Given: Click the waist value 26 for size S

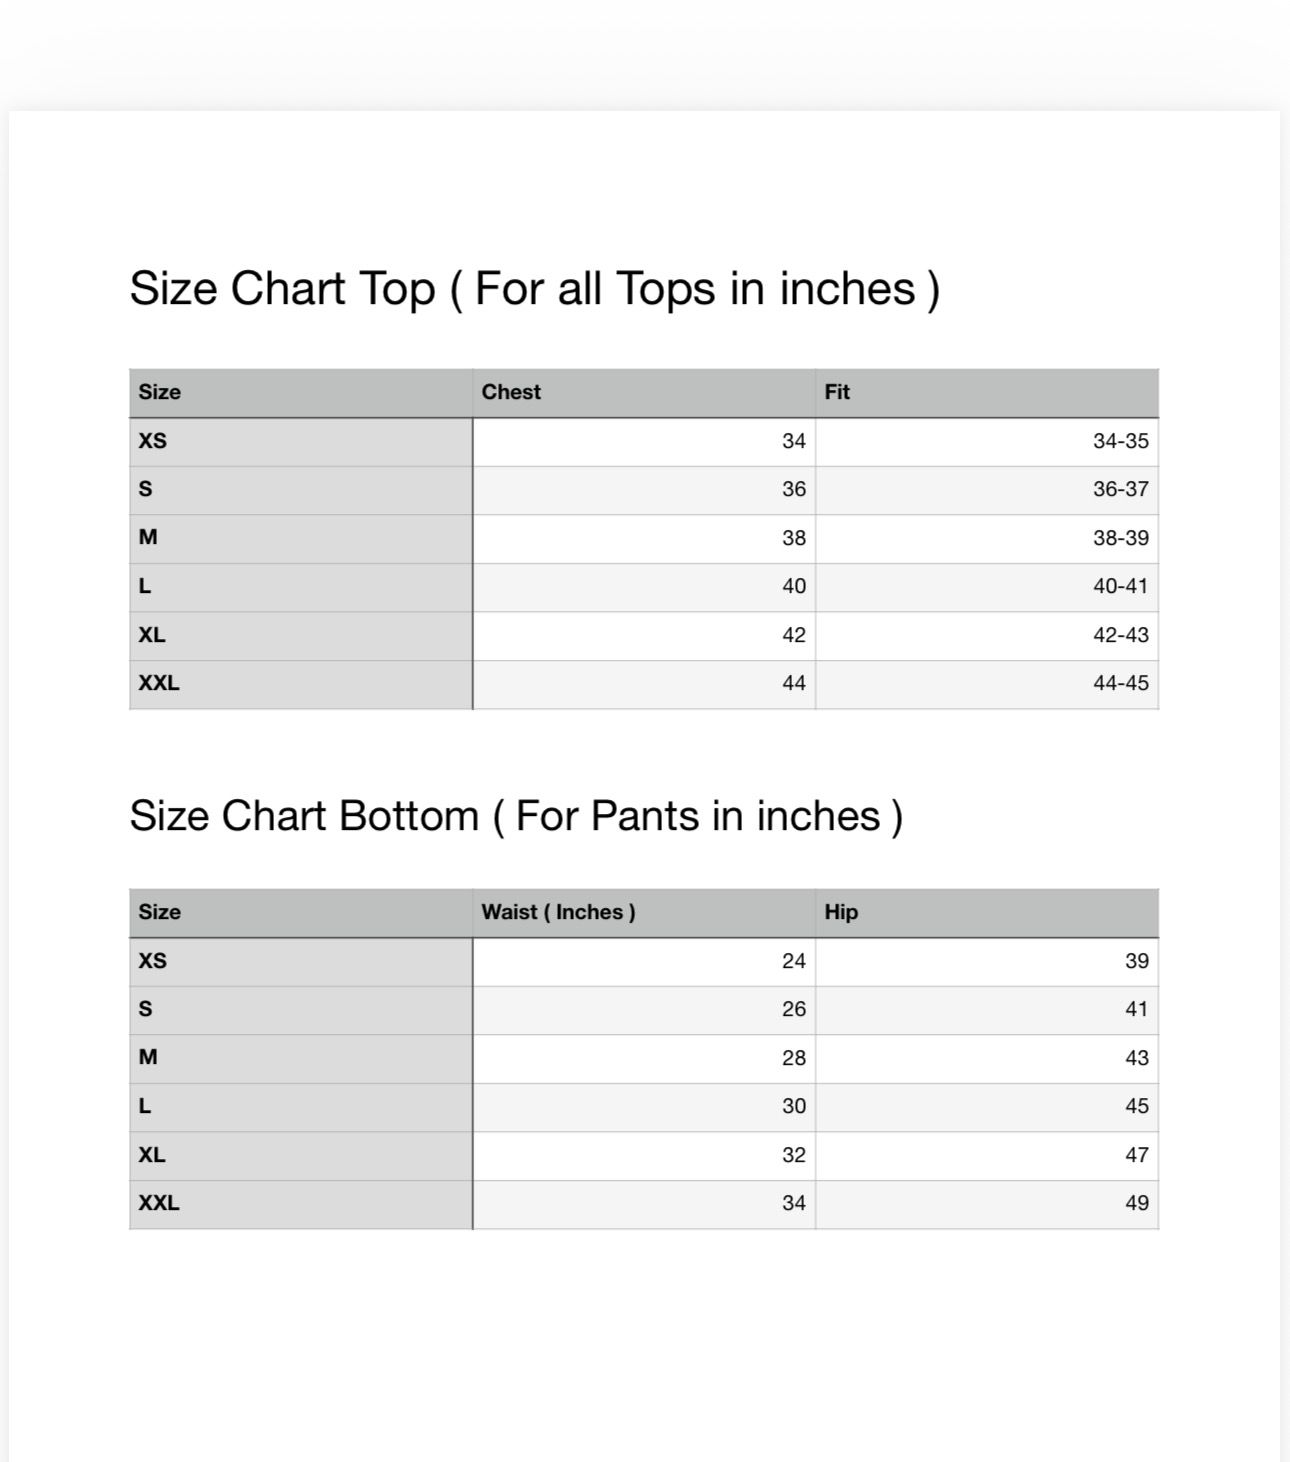Looking at the screenshot, I should (x=793, y=1009).
